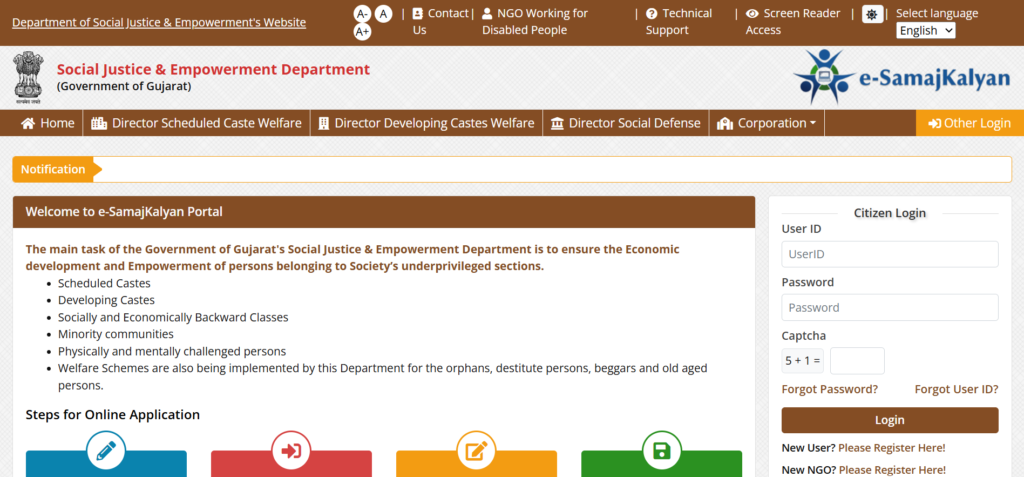Click Contact Us text link

[x=440, y=22]
